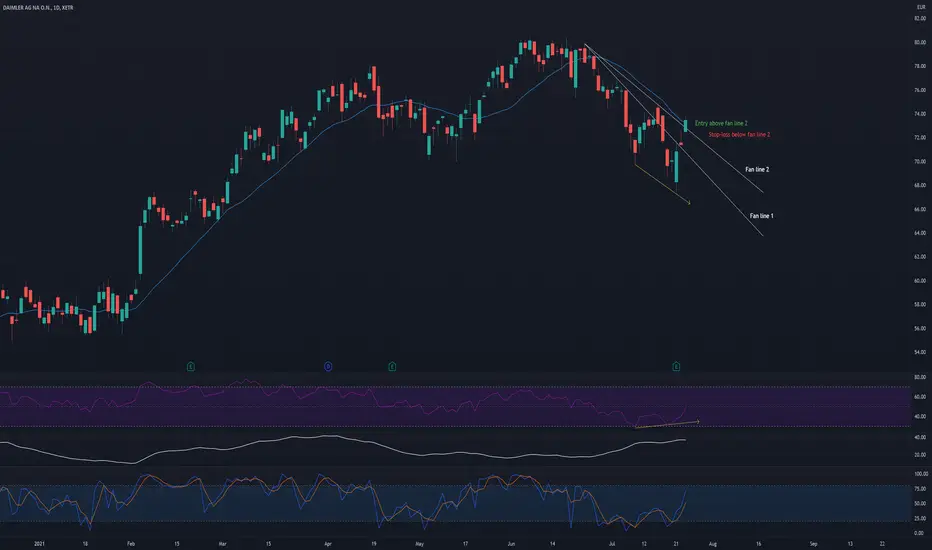Viewport: 932px width, 550px height.
Task: Click the 74.00 price axis label
Action: click(x=920, y=114)
